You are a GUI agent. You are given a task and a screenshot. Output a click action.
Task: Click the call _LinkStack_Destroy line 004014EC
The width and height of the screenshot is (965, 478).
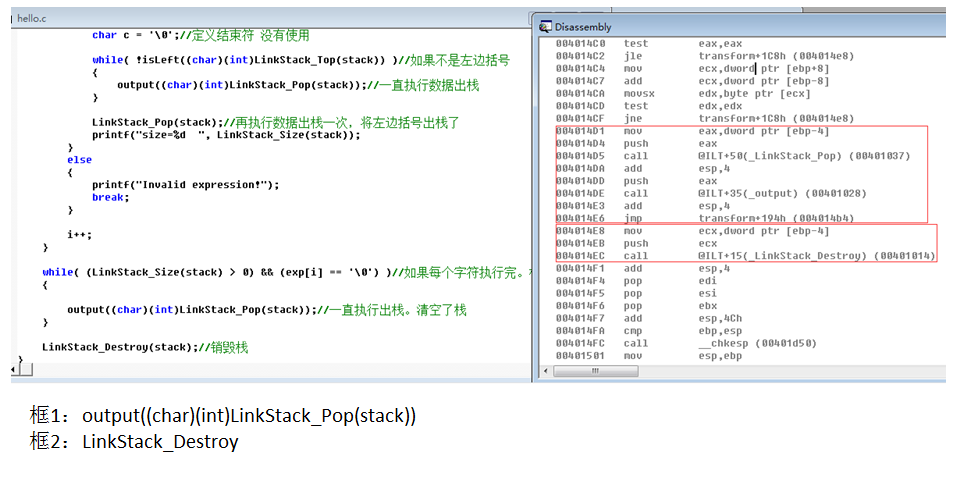(745, 256)
